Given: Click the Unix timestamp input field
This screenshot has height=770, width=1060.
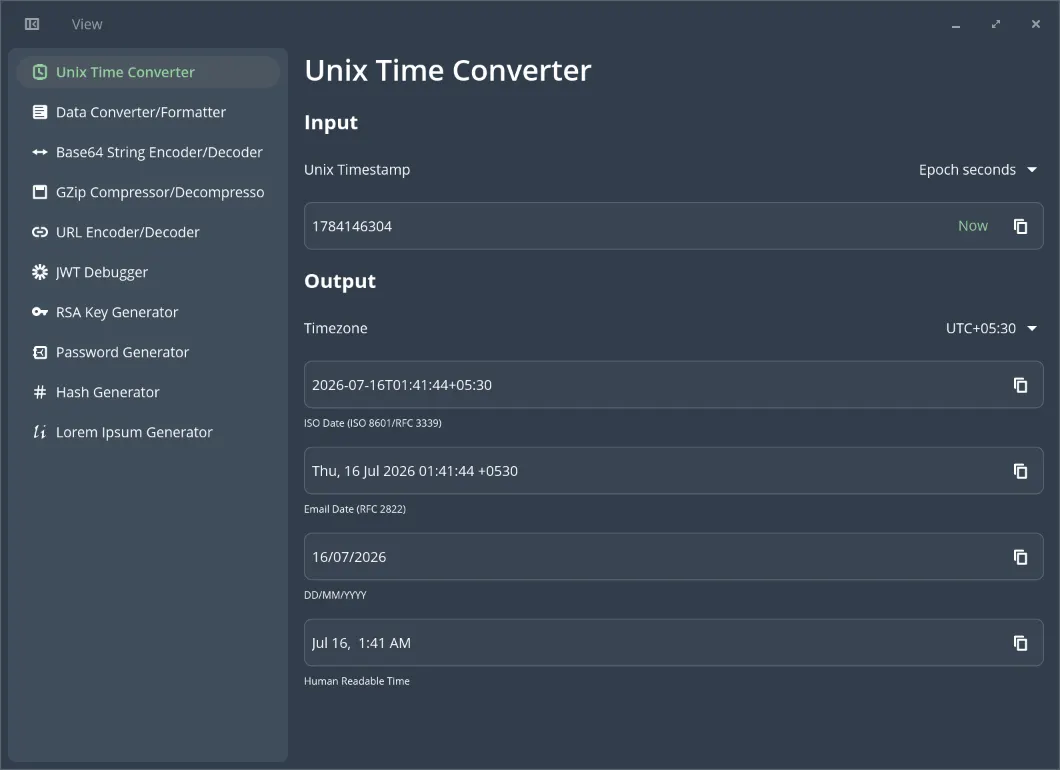Looking at the screenshot, I should coord(673,226).
